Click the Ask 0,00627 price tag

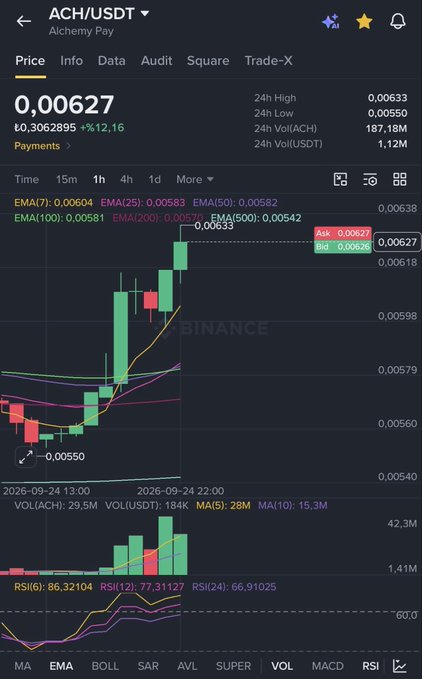(343, 233)
